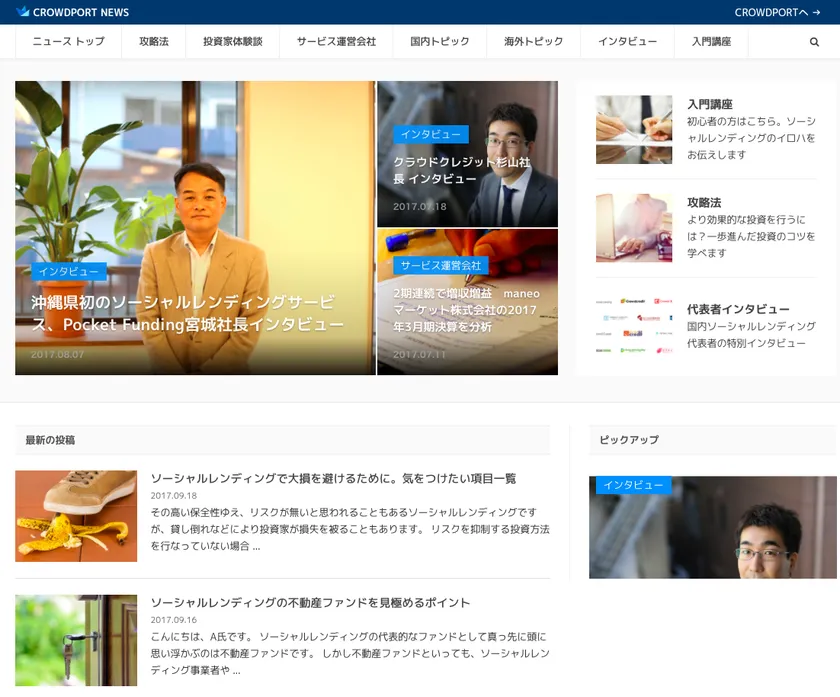Click the サービス運営会社 tag on the maneo card
Screen dimensions: 840x697
click(440, 265)
